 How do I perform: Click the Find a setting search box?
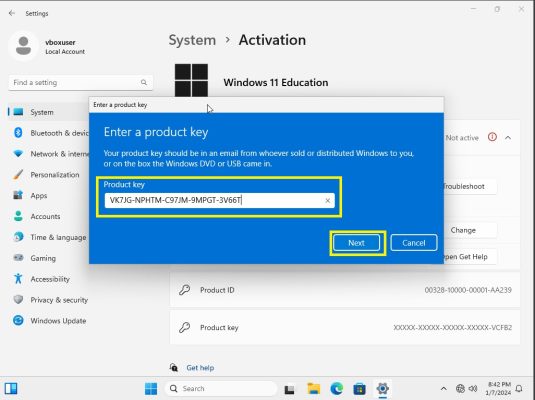pos(81,83)
